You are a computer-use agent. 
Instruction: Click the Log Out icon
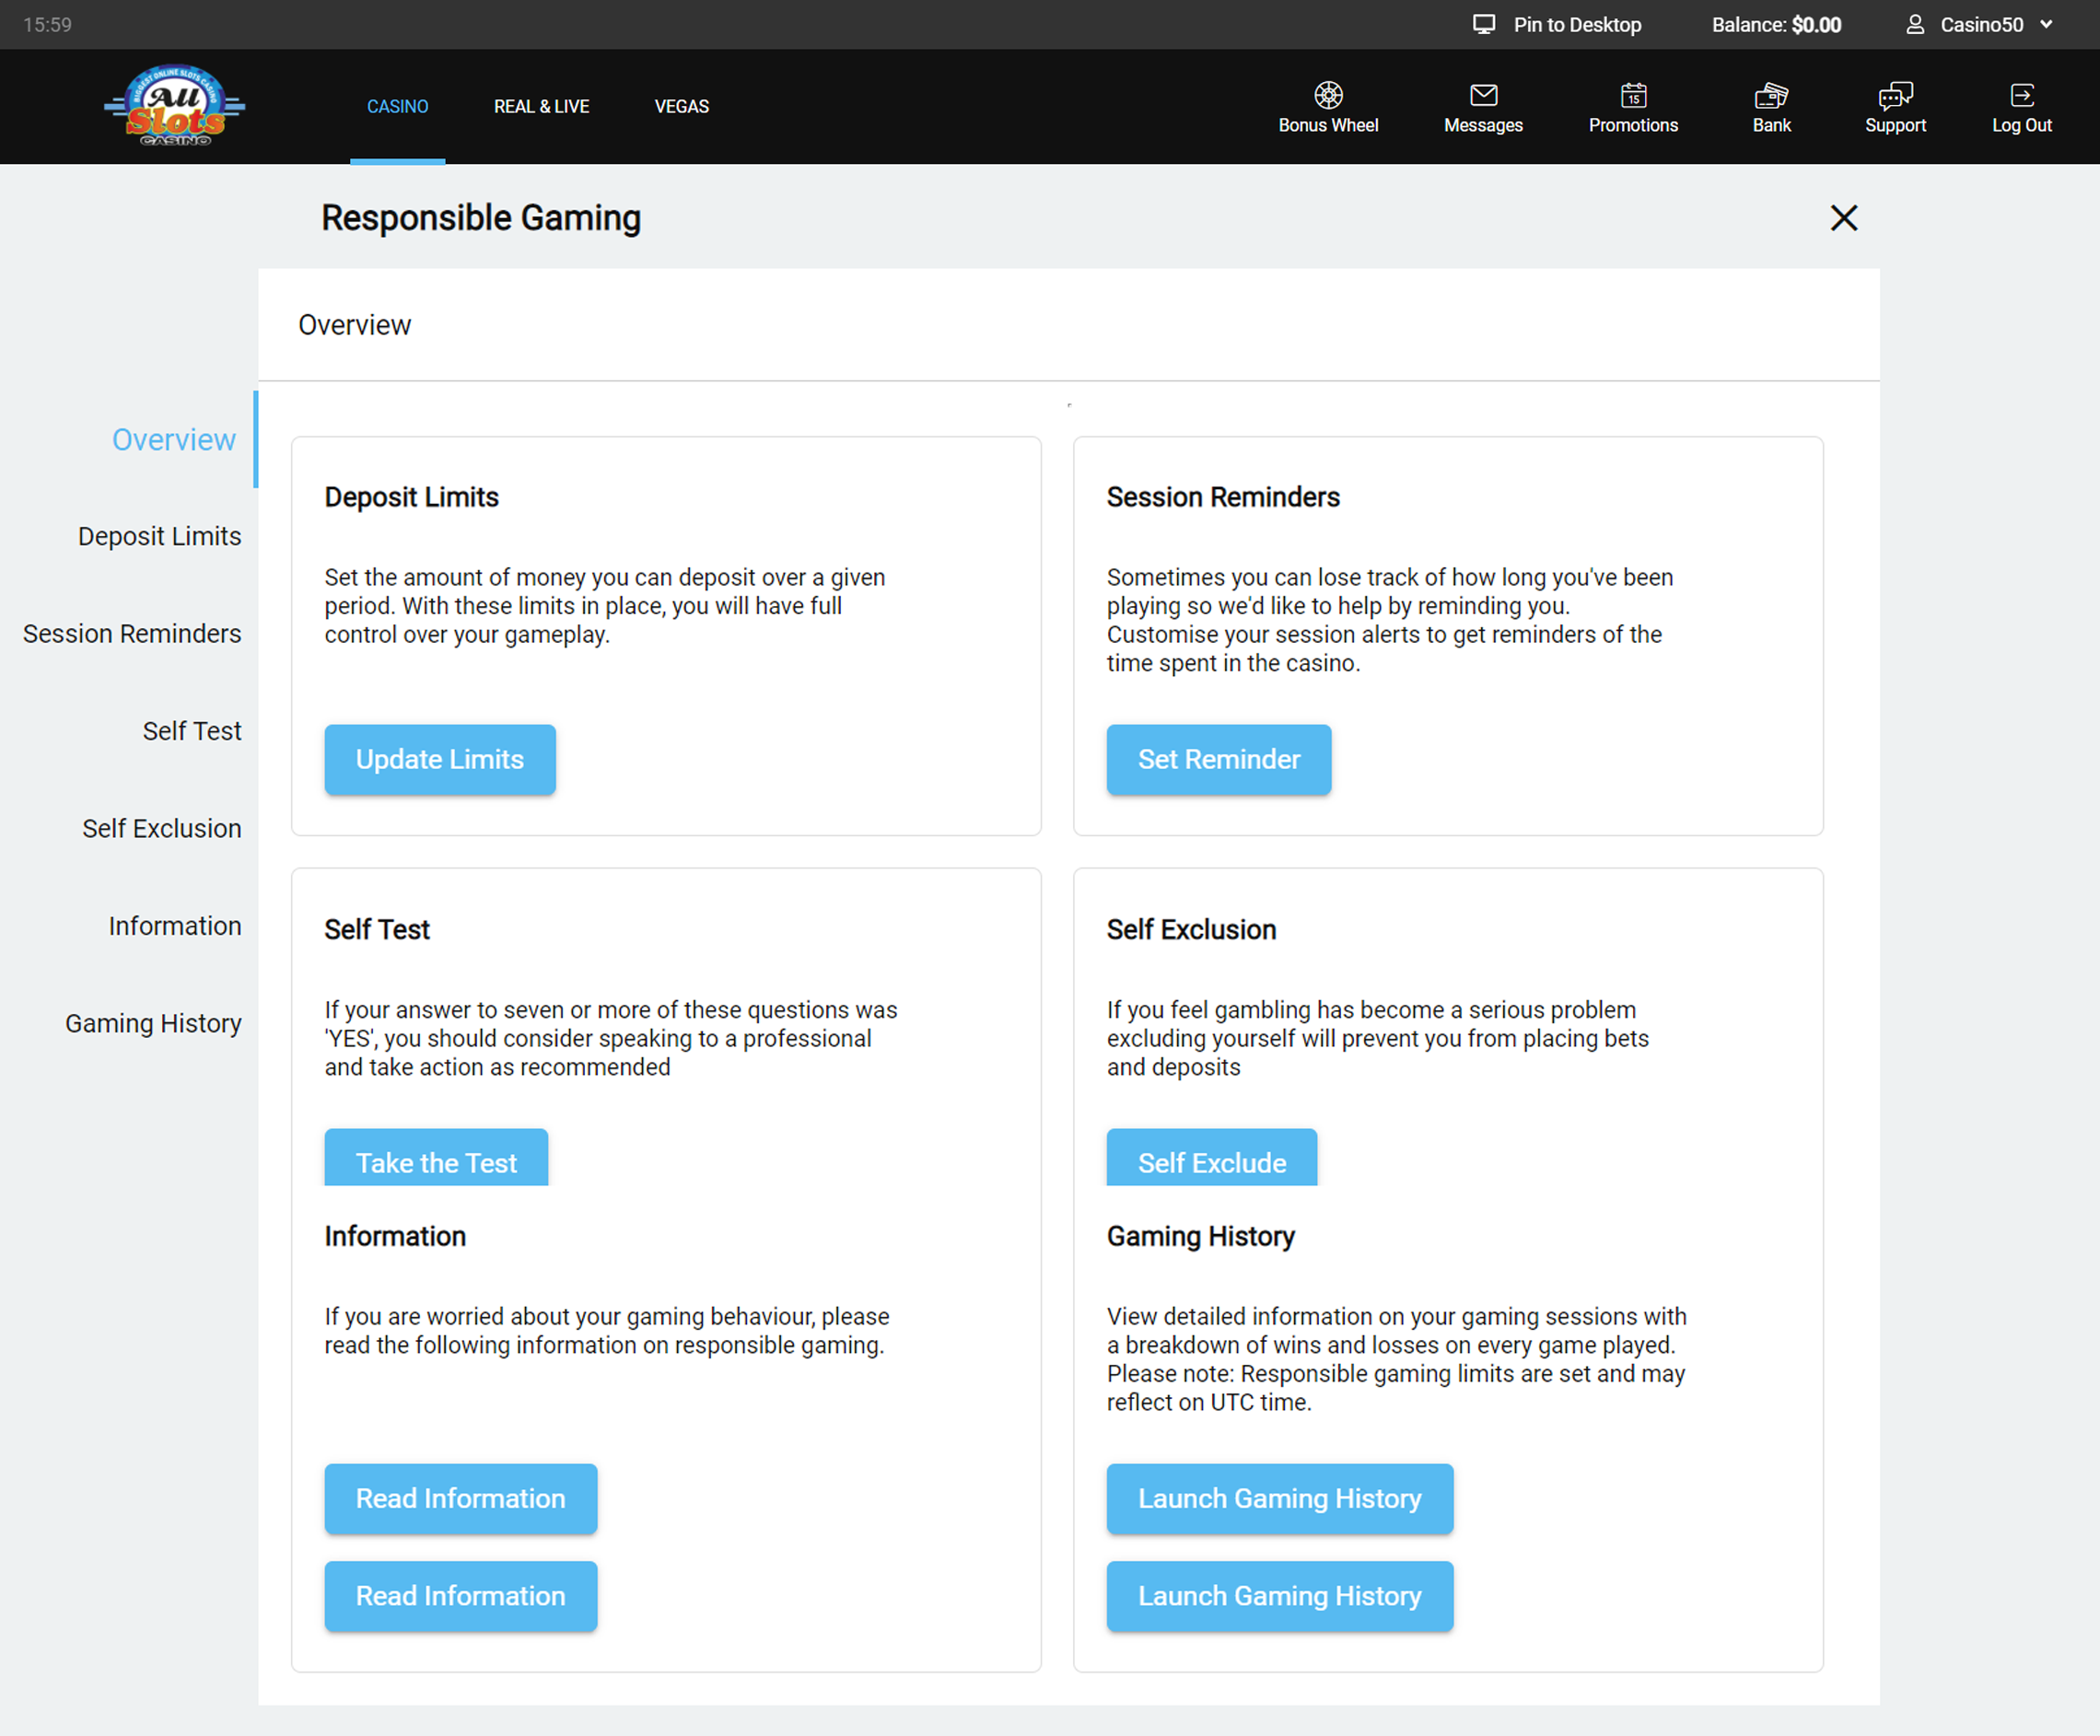click(x=2021, y=95)
